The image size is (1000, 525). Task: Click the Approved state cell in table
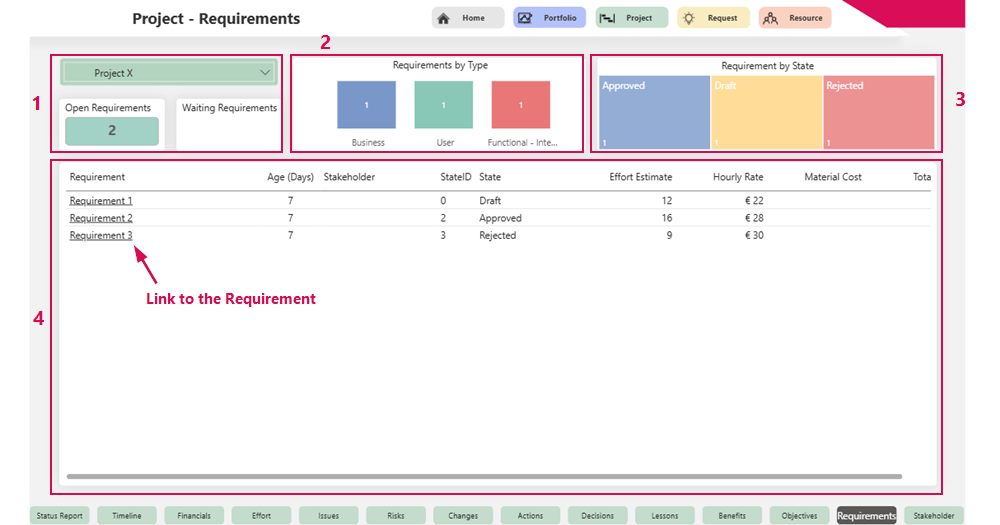tap(500, 218)
